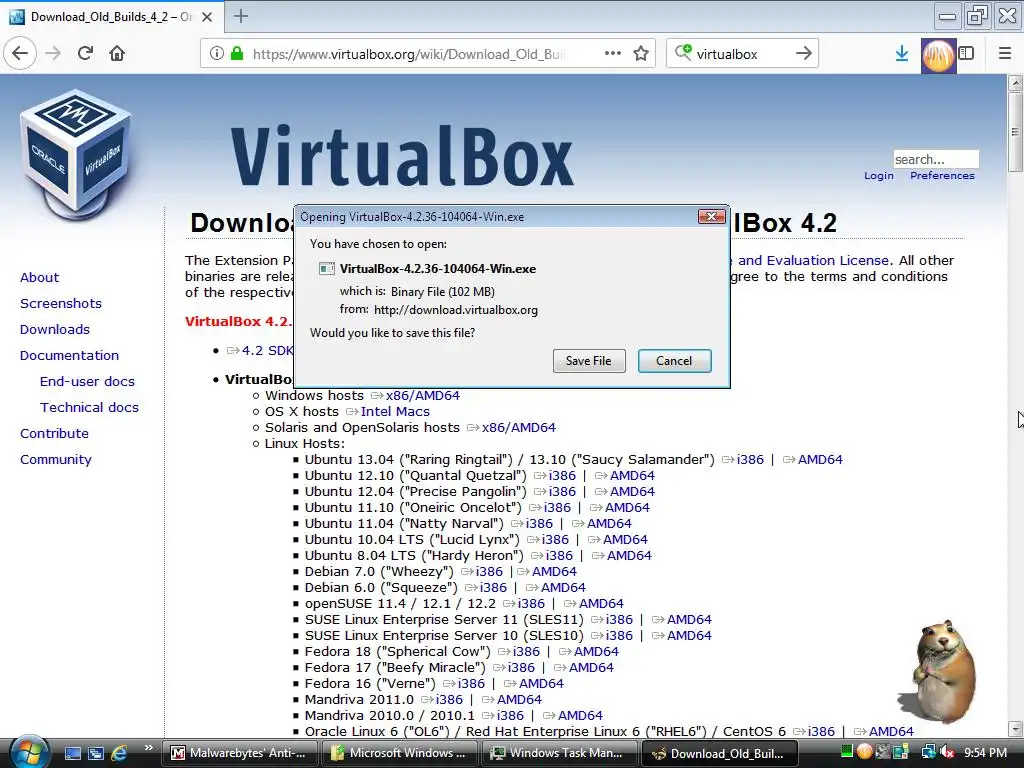Click the address bar URL field
Viewport: 1024px width, 768px height.
408,54
